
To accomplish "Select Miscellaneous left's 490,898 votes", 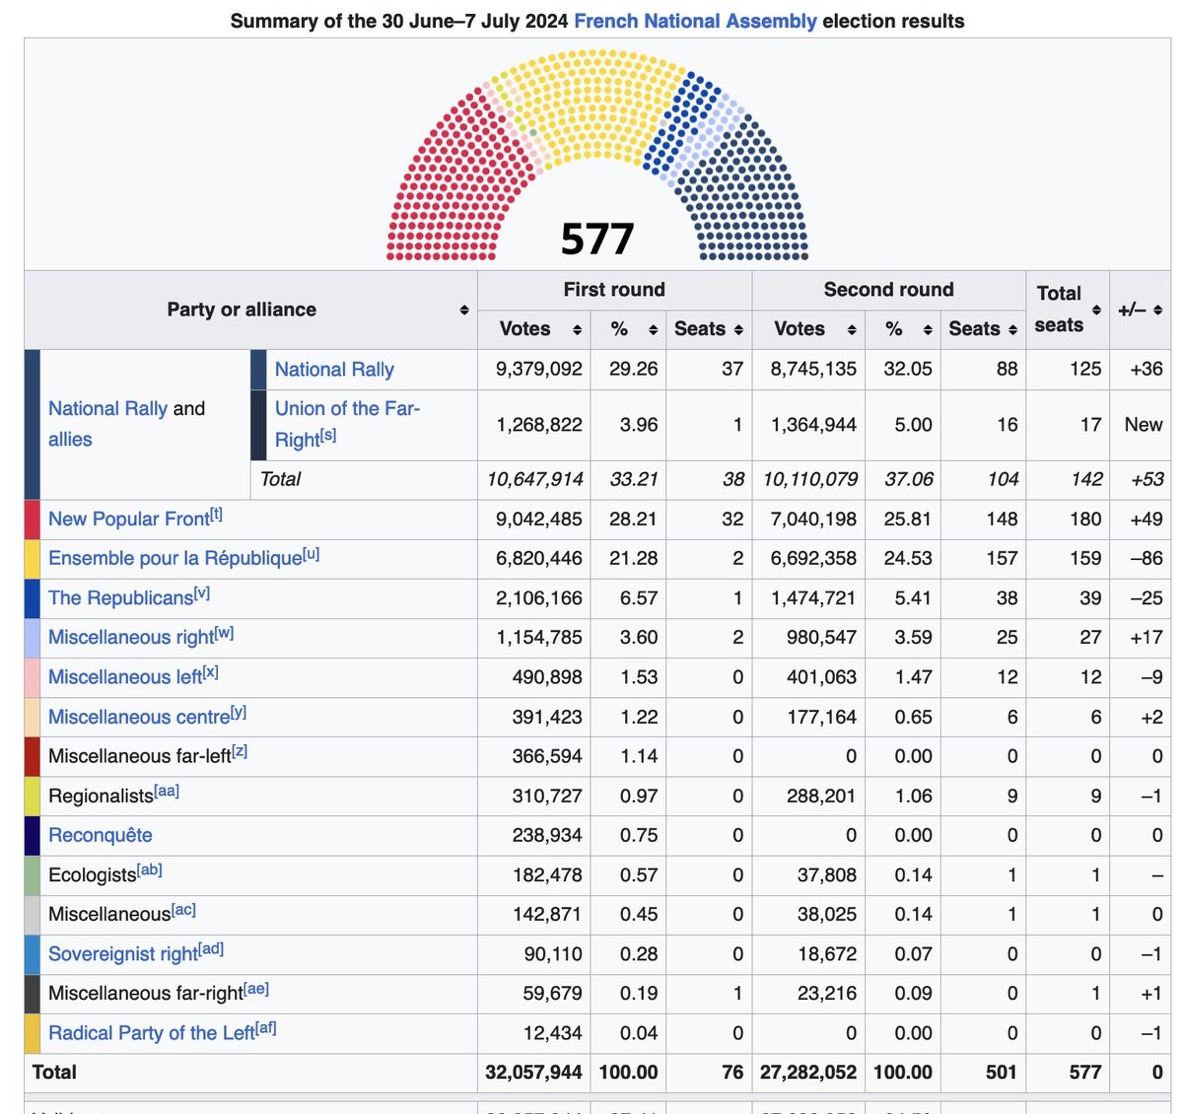I will [547, 678].
